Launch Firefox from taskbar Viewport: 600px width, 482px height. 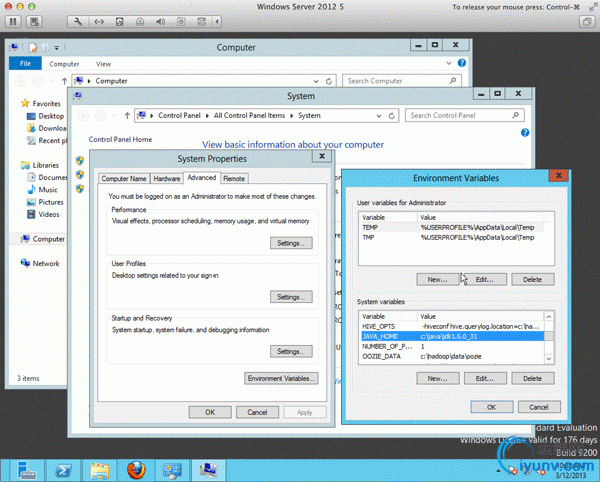[x=136, y=471]
